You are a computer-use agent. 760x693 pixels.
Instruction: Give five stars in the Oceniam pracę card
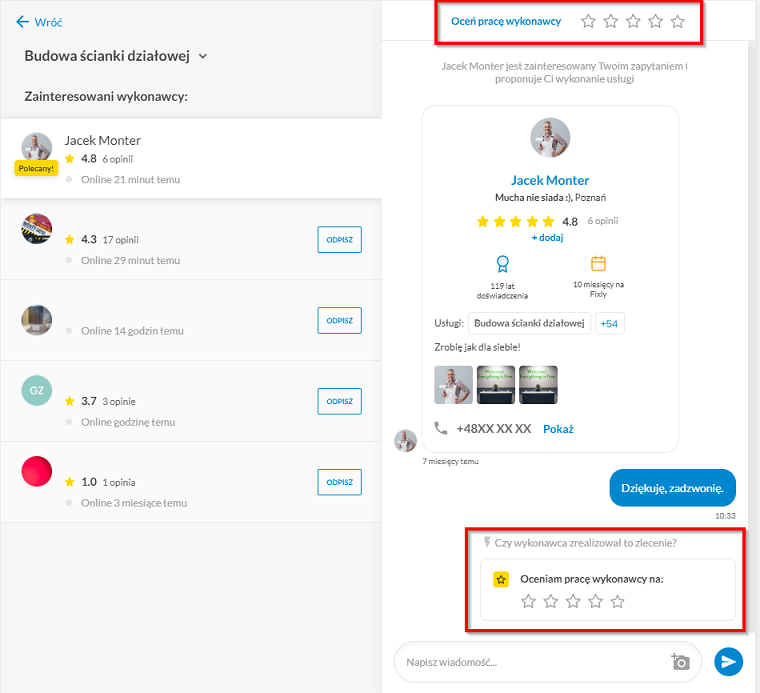[618, 601]
